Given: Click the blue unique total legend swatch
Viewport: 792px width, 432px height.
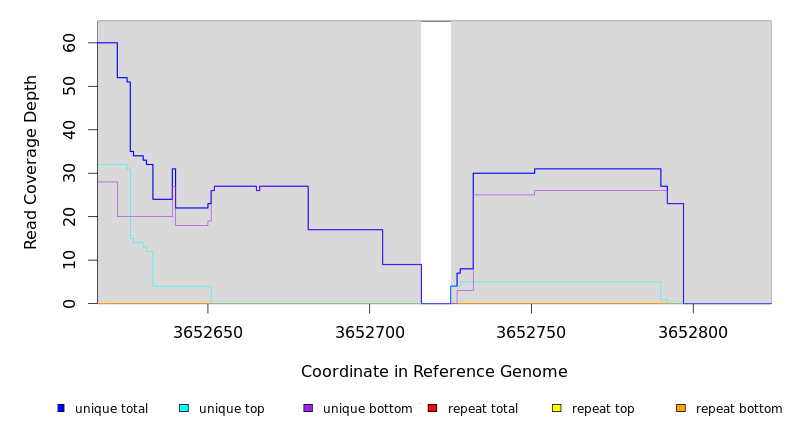Looking at the screenshot, I should coord(61,408).
